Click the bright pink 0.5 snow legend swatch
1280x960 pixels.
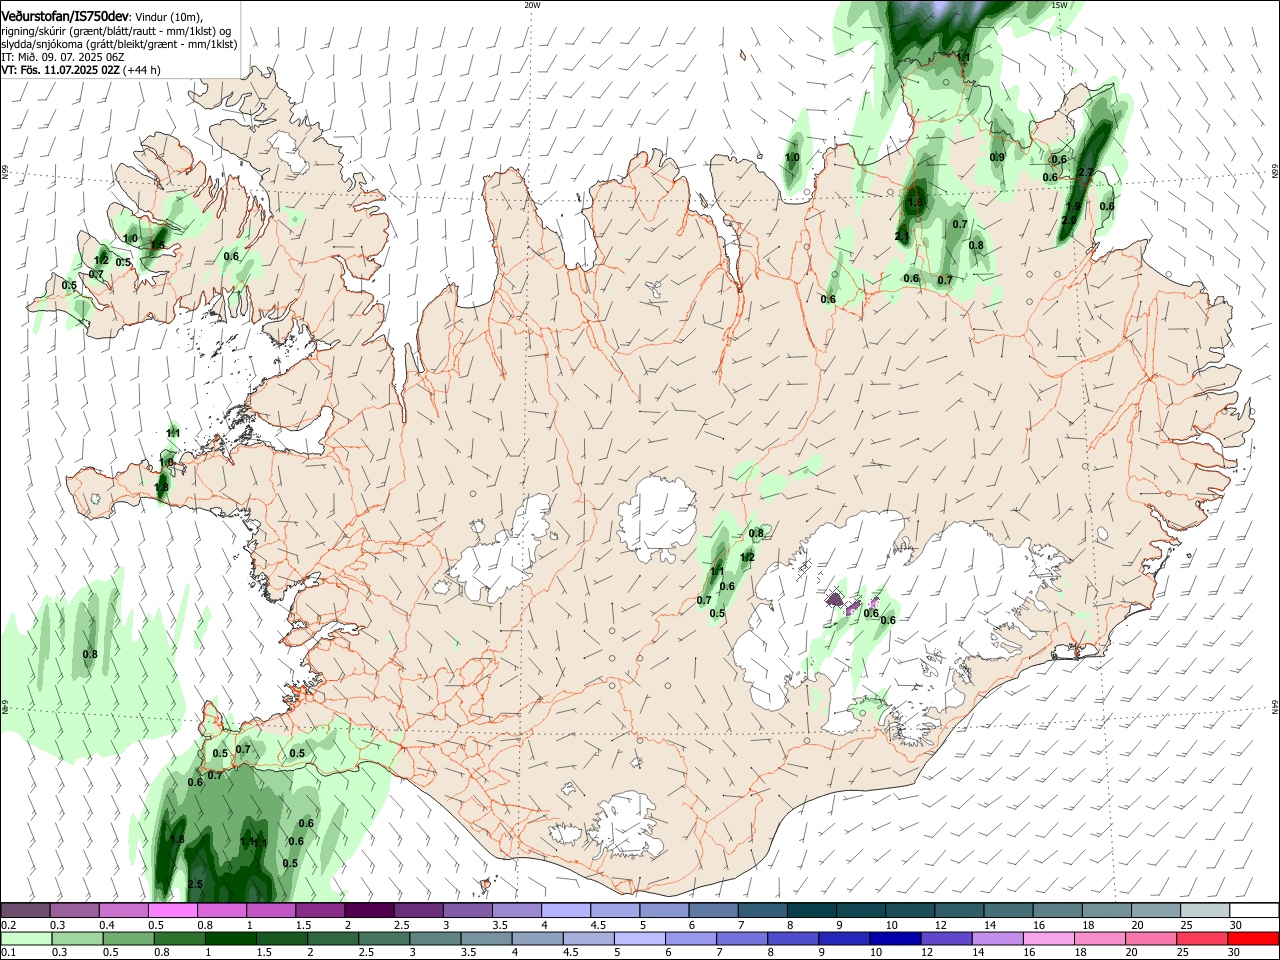coord(172,910)
